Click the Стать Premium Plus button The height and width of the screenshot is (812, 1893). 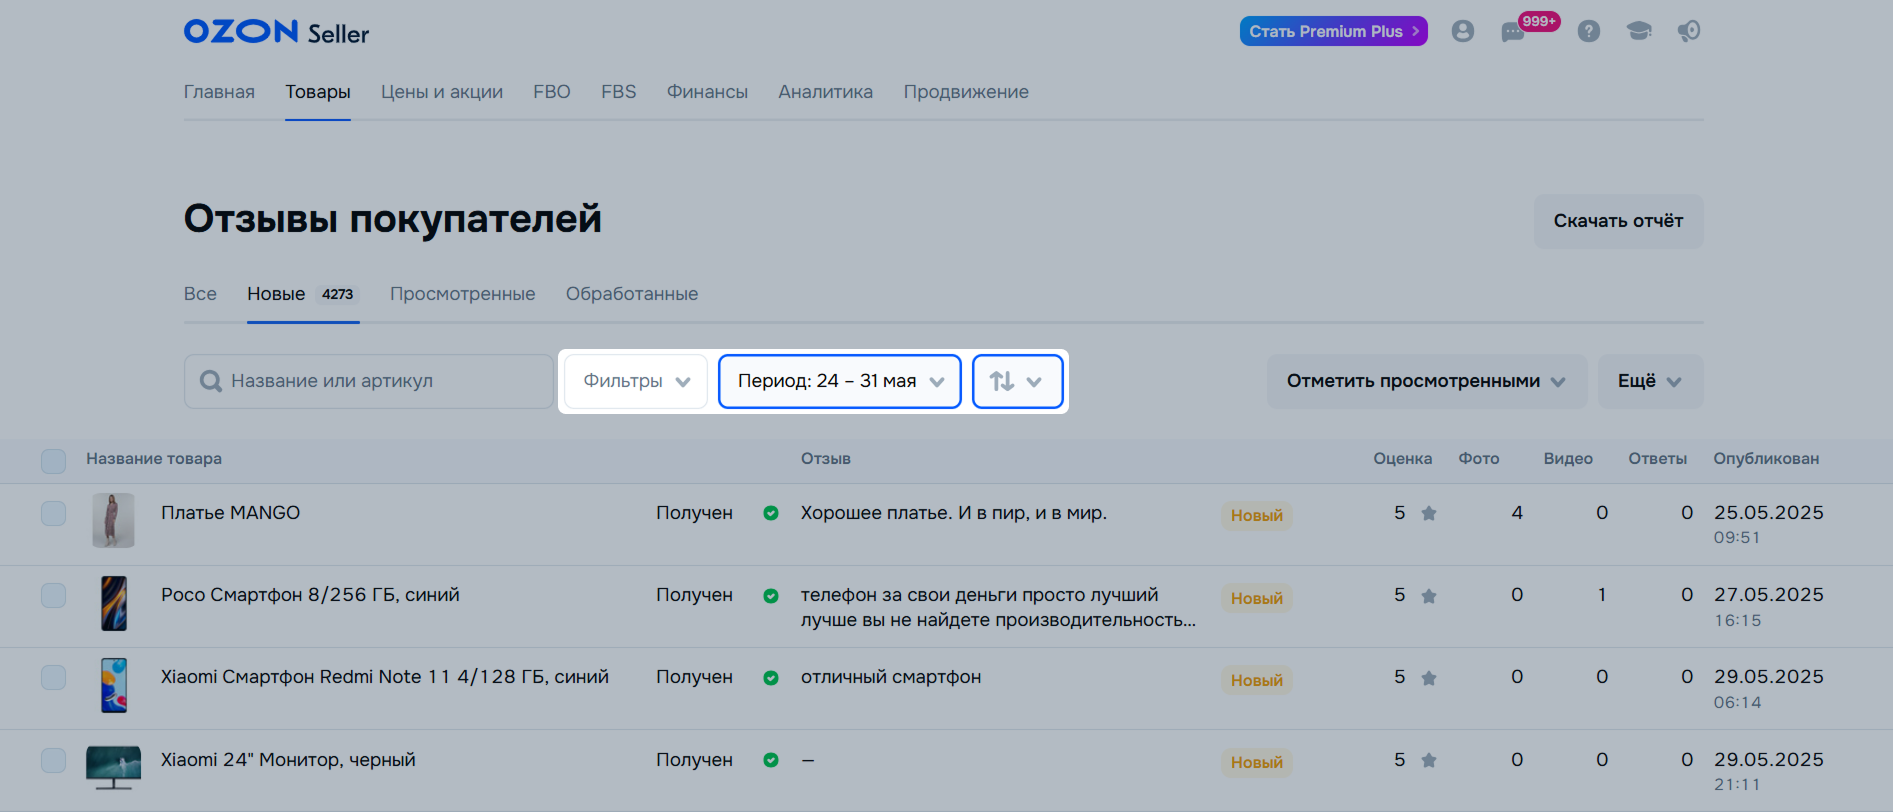coord(1334,31)
